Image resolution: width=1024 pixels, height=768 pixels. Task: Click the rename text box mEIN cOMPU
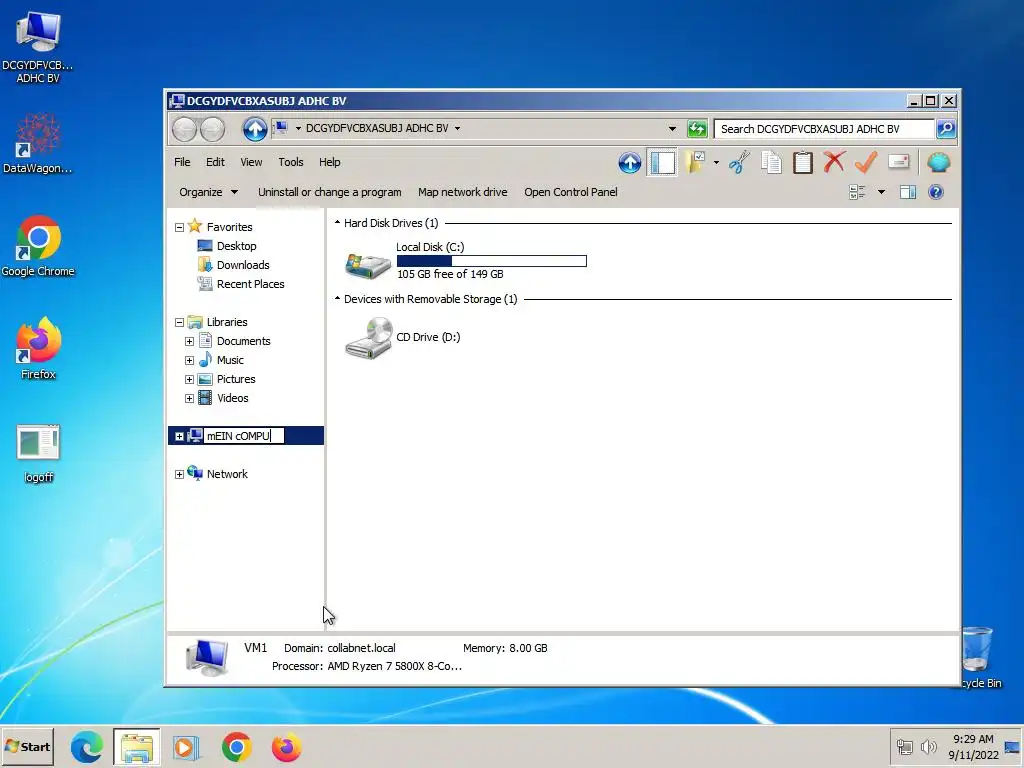pos(244,436)
